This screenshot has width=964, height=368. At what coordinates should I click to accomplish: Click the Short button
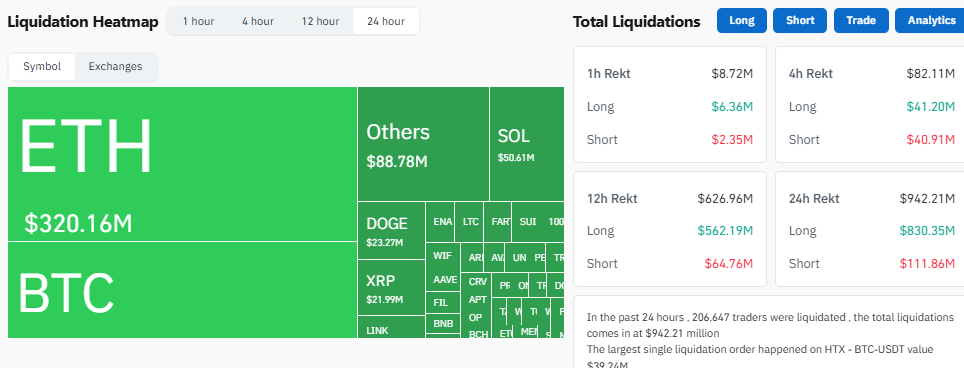(x=800, y=20)
